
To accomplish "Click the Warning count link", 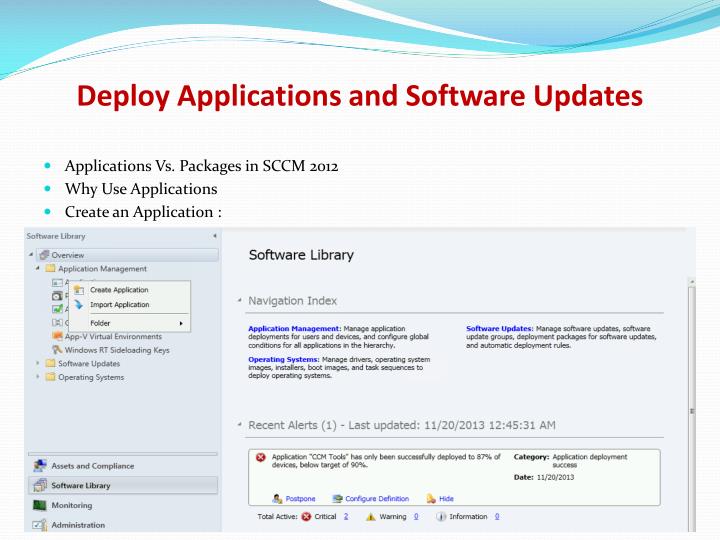I will pyautogui.click(x=416, y=517).
